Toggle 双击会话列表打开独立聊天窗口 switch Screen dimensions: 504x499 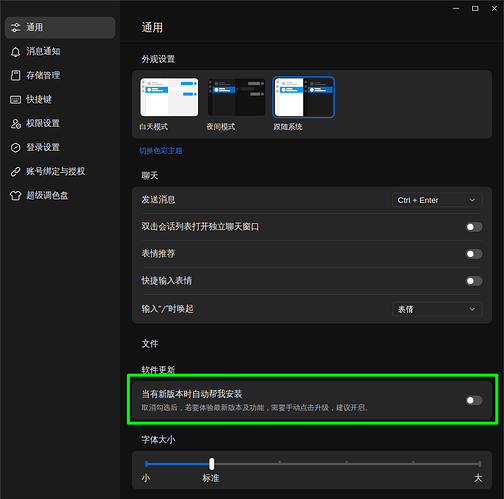tap(474, 227)
